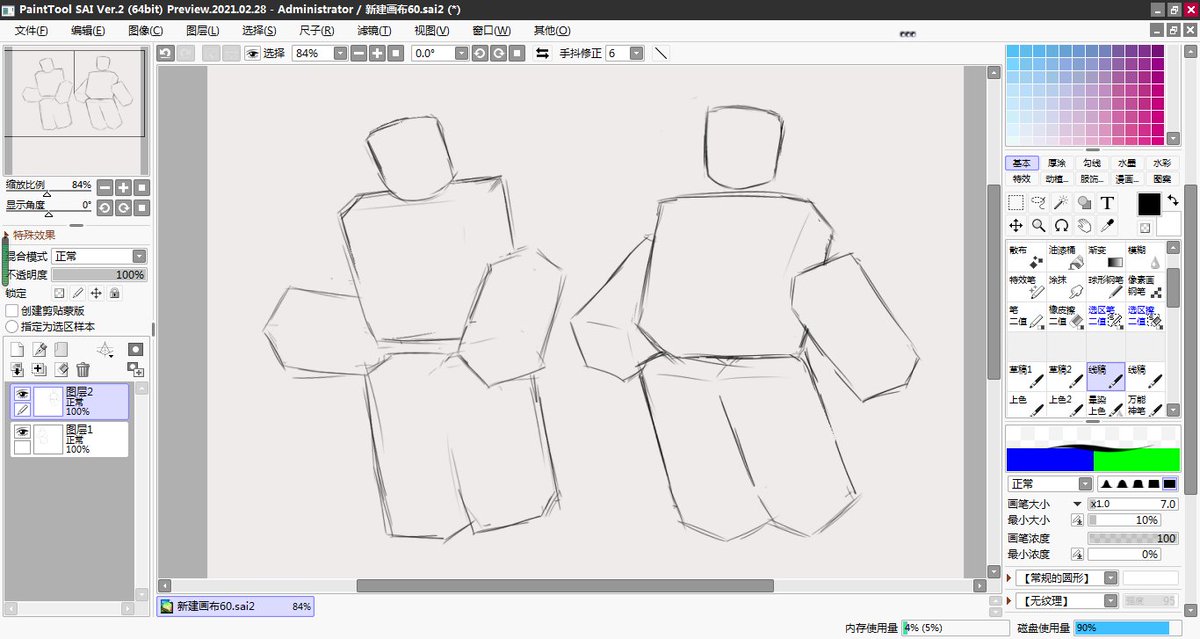Click the black foreground color swatch

pos(1149,203)
